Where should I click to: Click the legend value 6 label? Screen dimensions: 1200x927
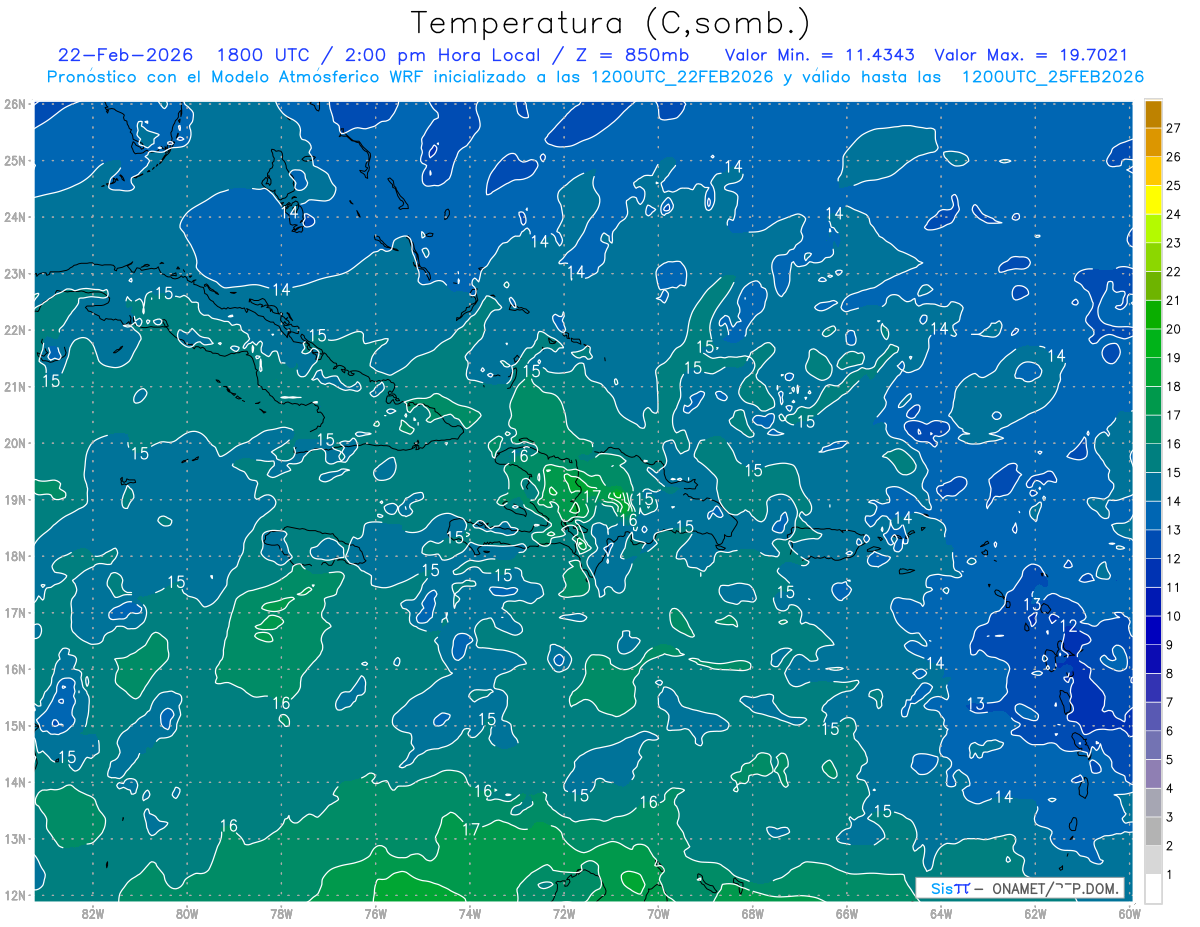(x=1170, y=731)
